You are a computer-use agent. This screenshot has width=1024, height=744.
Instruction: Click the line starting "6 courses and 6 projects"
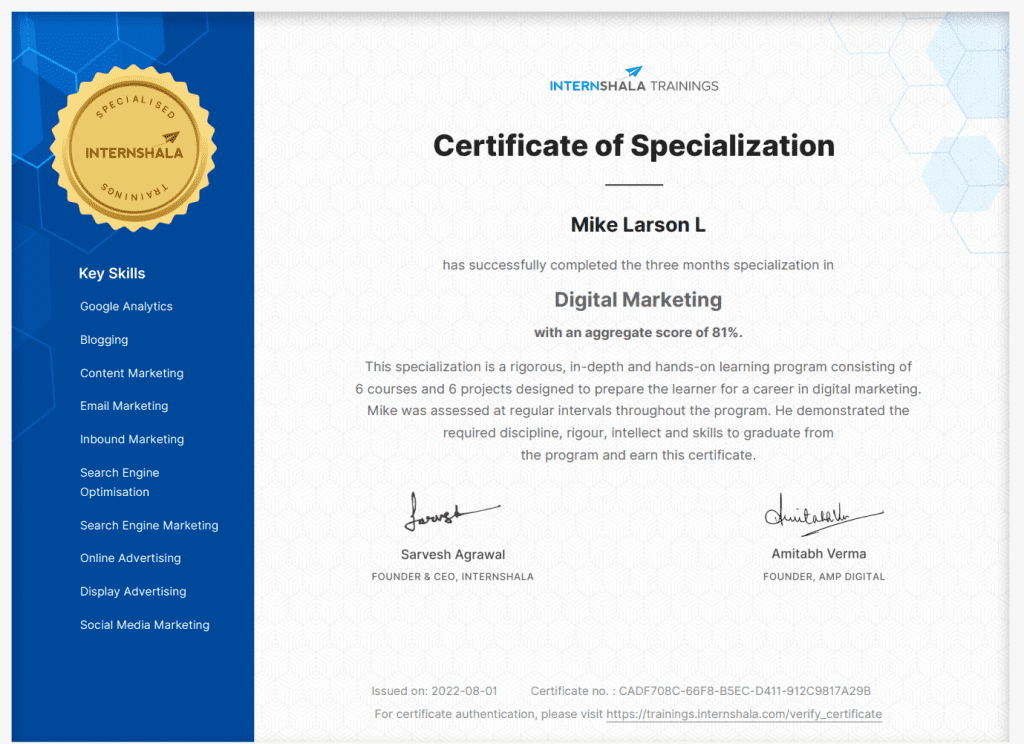pos(638,389)
